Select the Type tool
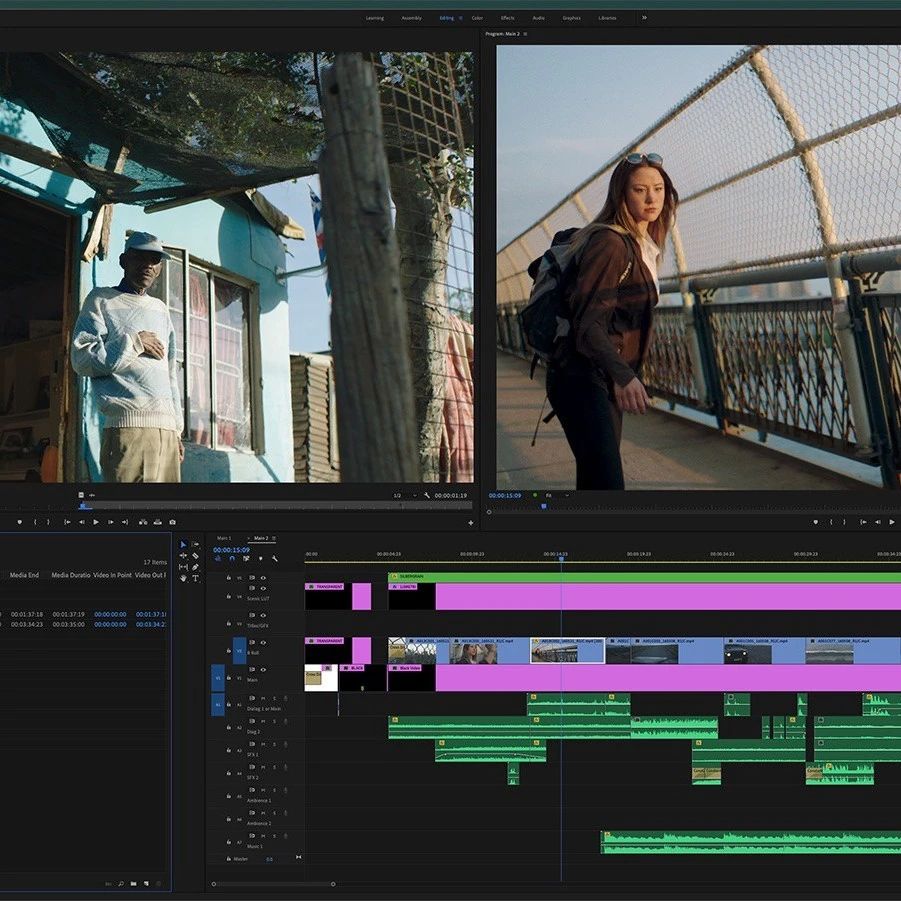 [x=196, y=579]
